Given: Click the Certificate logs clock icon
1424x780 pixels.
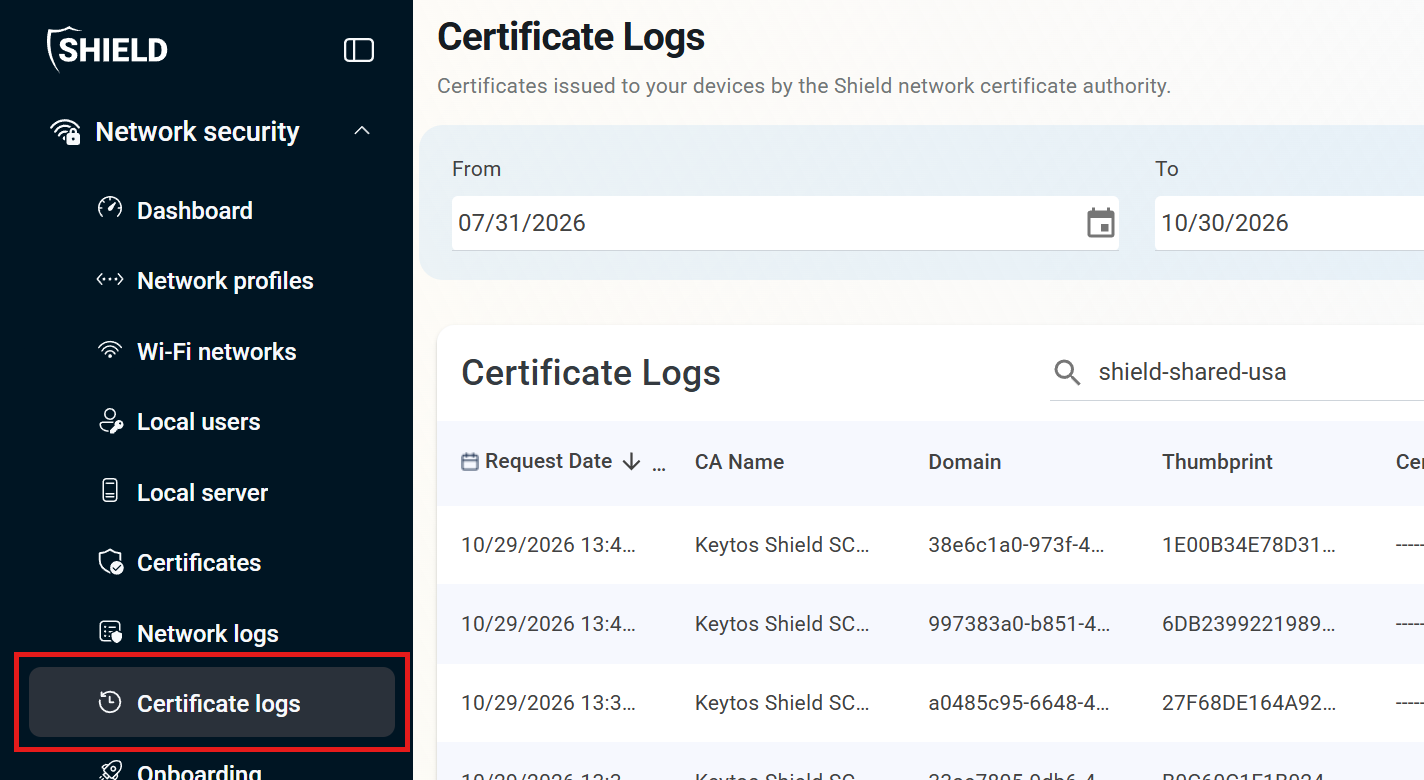Looking at the screenshot, I should 110,702.
